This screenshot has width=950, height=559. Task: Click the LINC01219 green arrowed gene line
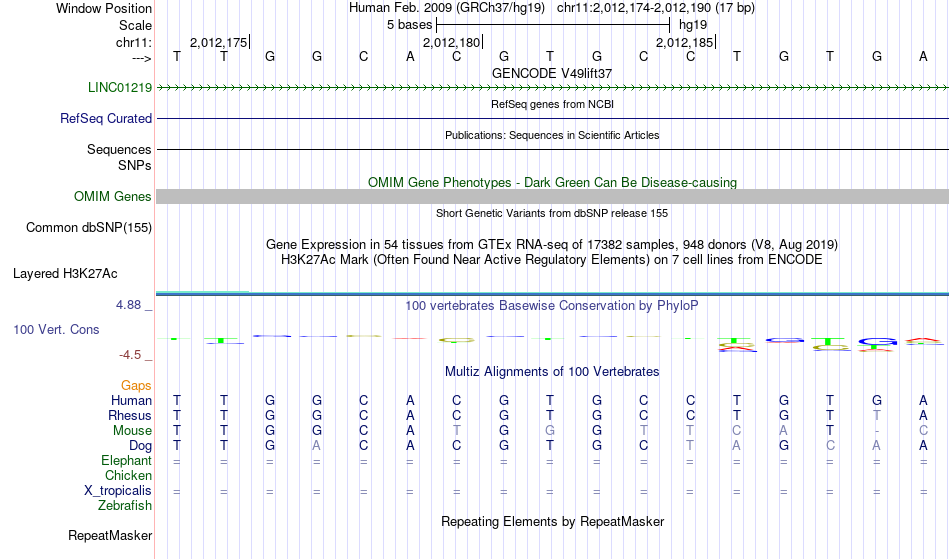552,88
